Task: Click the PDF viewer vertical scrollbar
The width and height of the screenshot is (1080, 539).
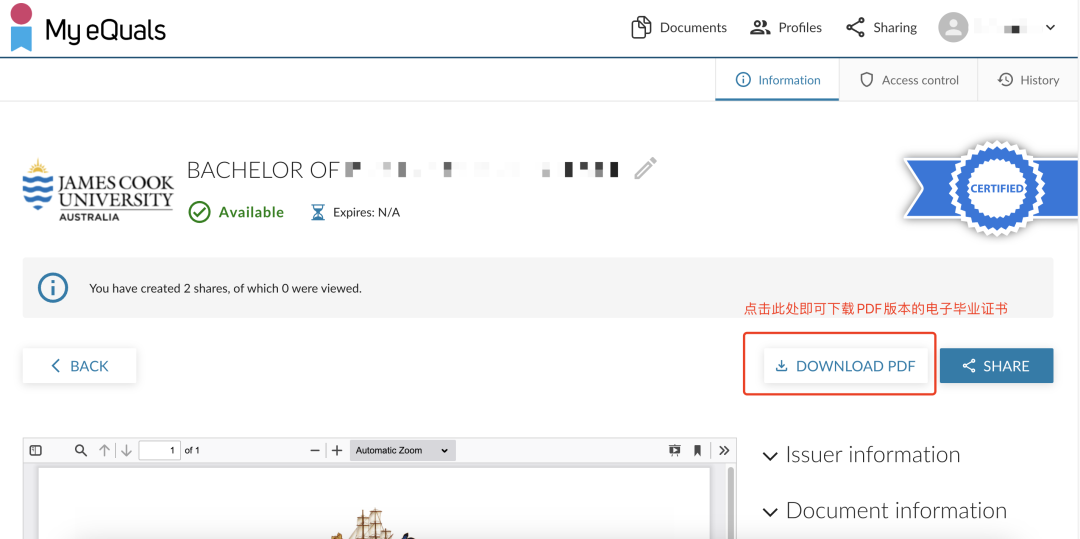Action: coord(730,503)
